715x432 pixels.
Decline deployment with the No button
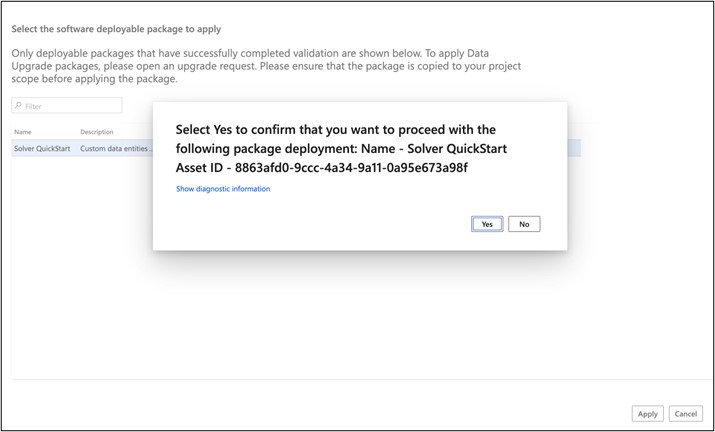pos(524,224)
